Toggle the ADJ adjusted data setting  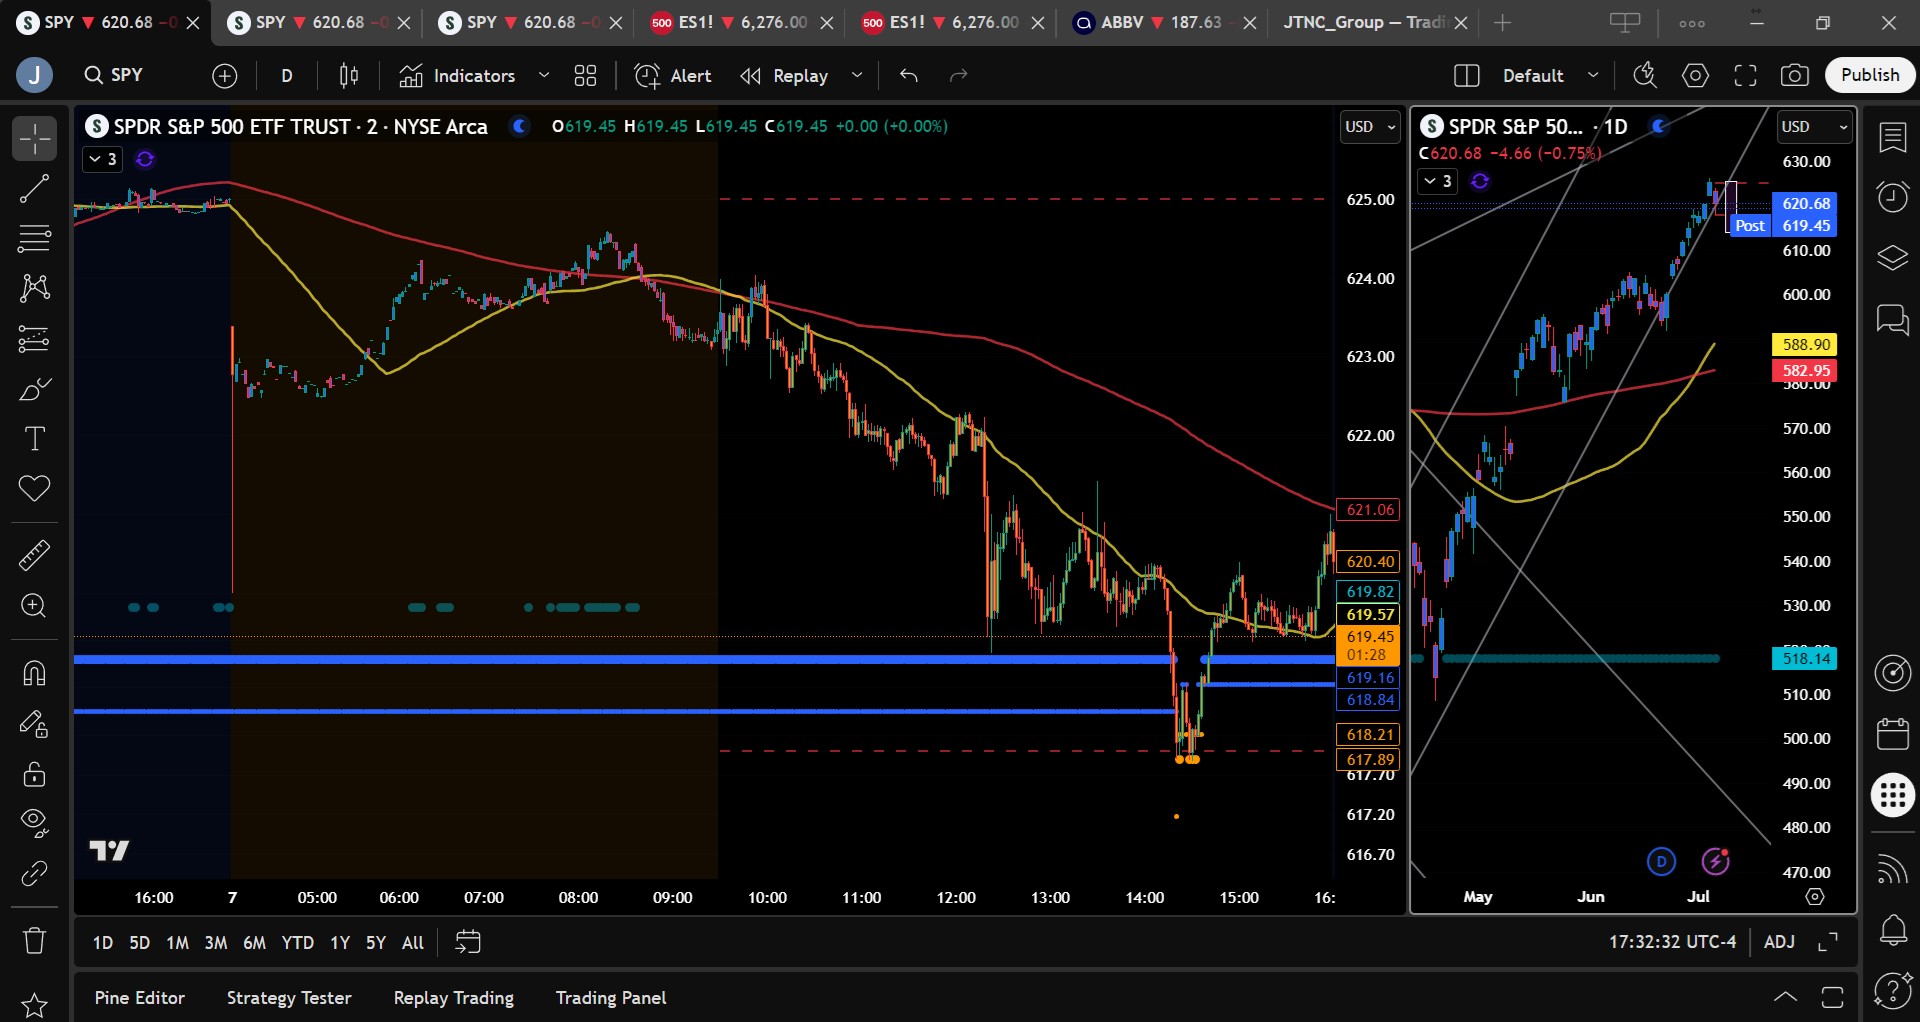coord(1779,942)
